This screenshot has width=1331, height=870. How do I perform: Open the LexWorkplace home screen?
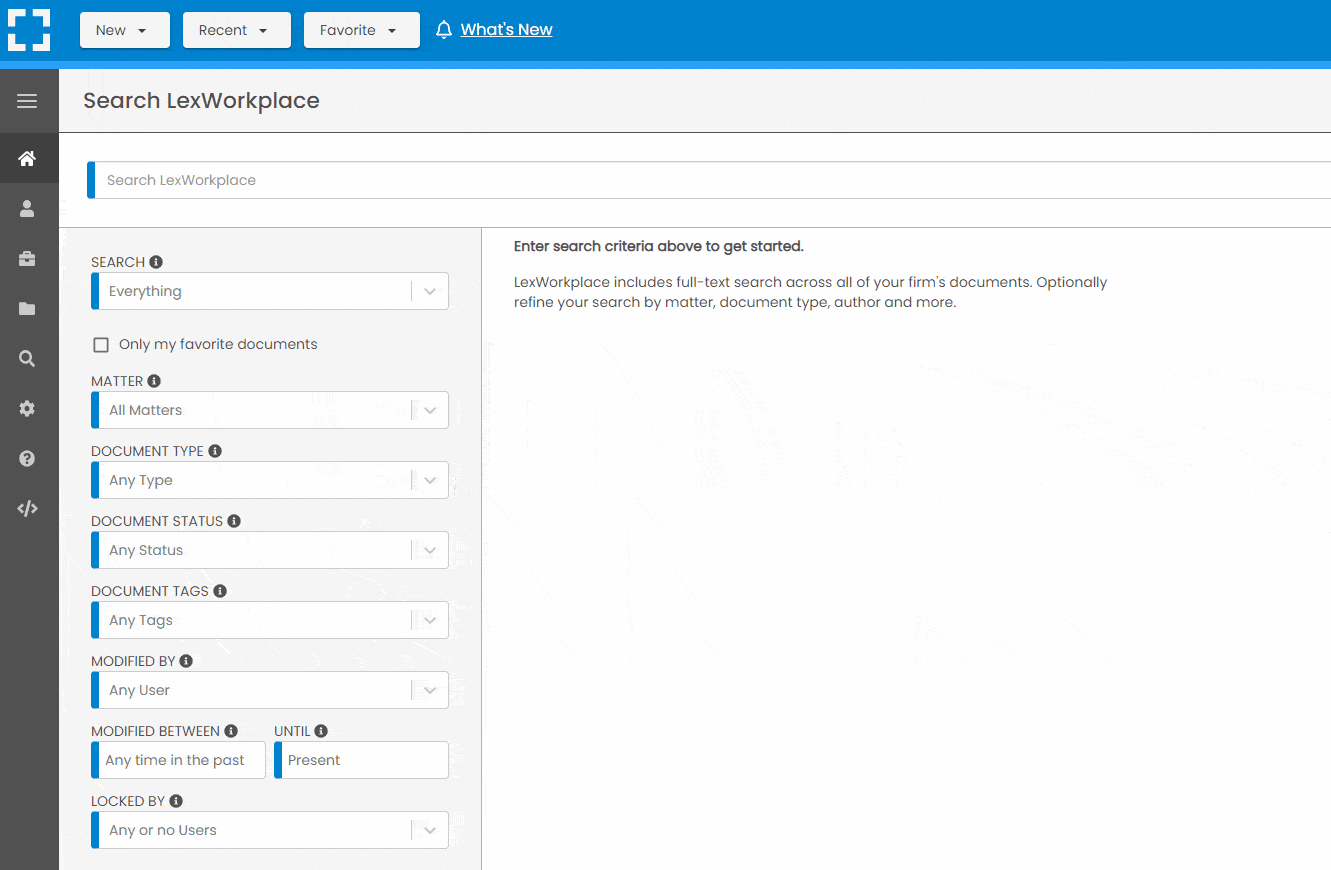[x=28, y=158]
